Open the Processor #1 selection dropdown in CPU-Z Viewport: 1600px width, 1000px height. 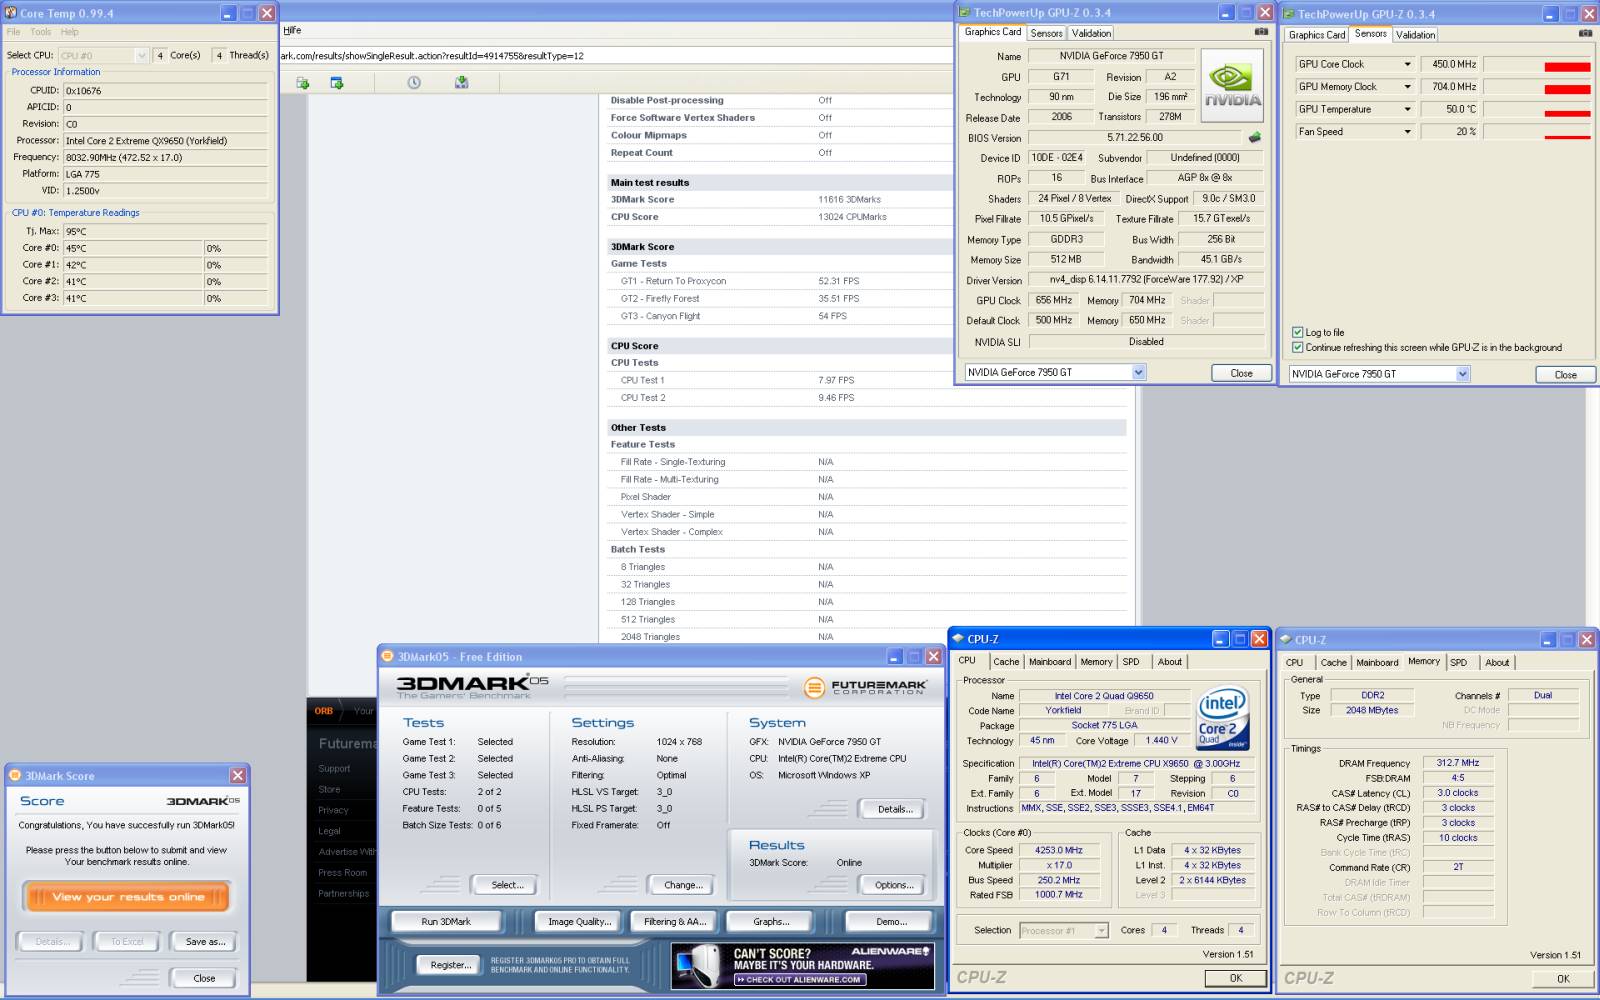click(x=1101, y=930)
